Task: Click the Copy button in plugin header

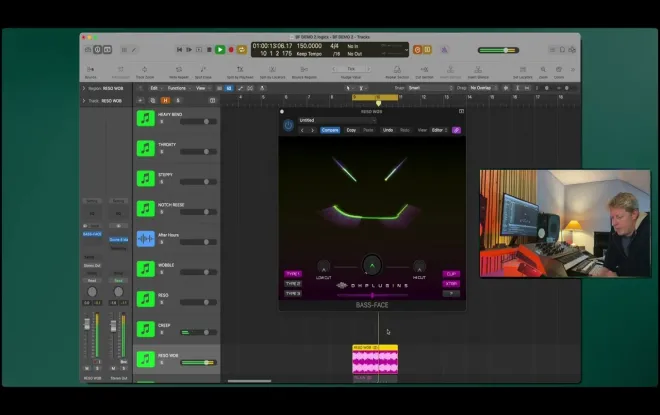Action: coord(351,130)
